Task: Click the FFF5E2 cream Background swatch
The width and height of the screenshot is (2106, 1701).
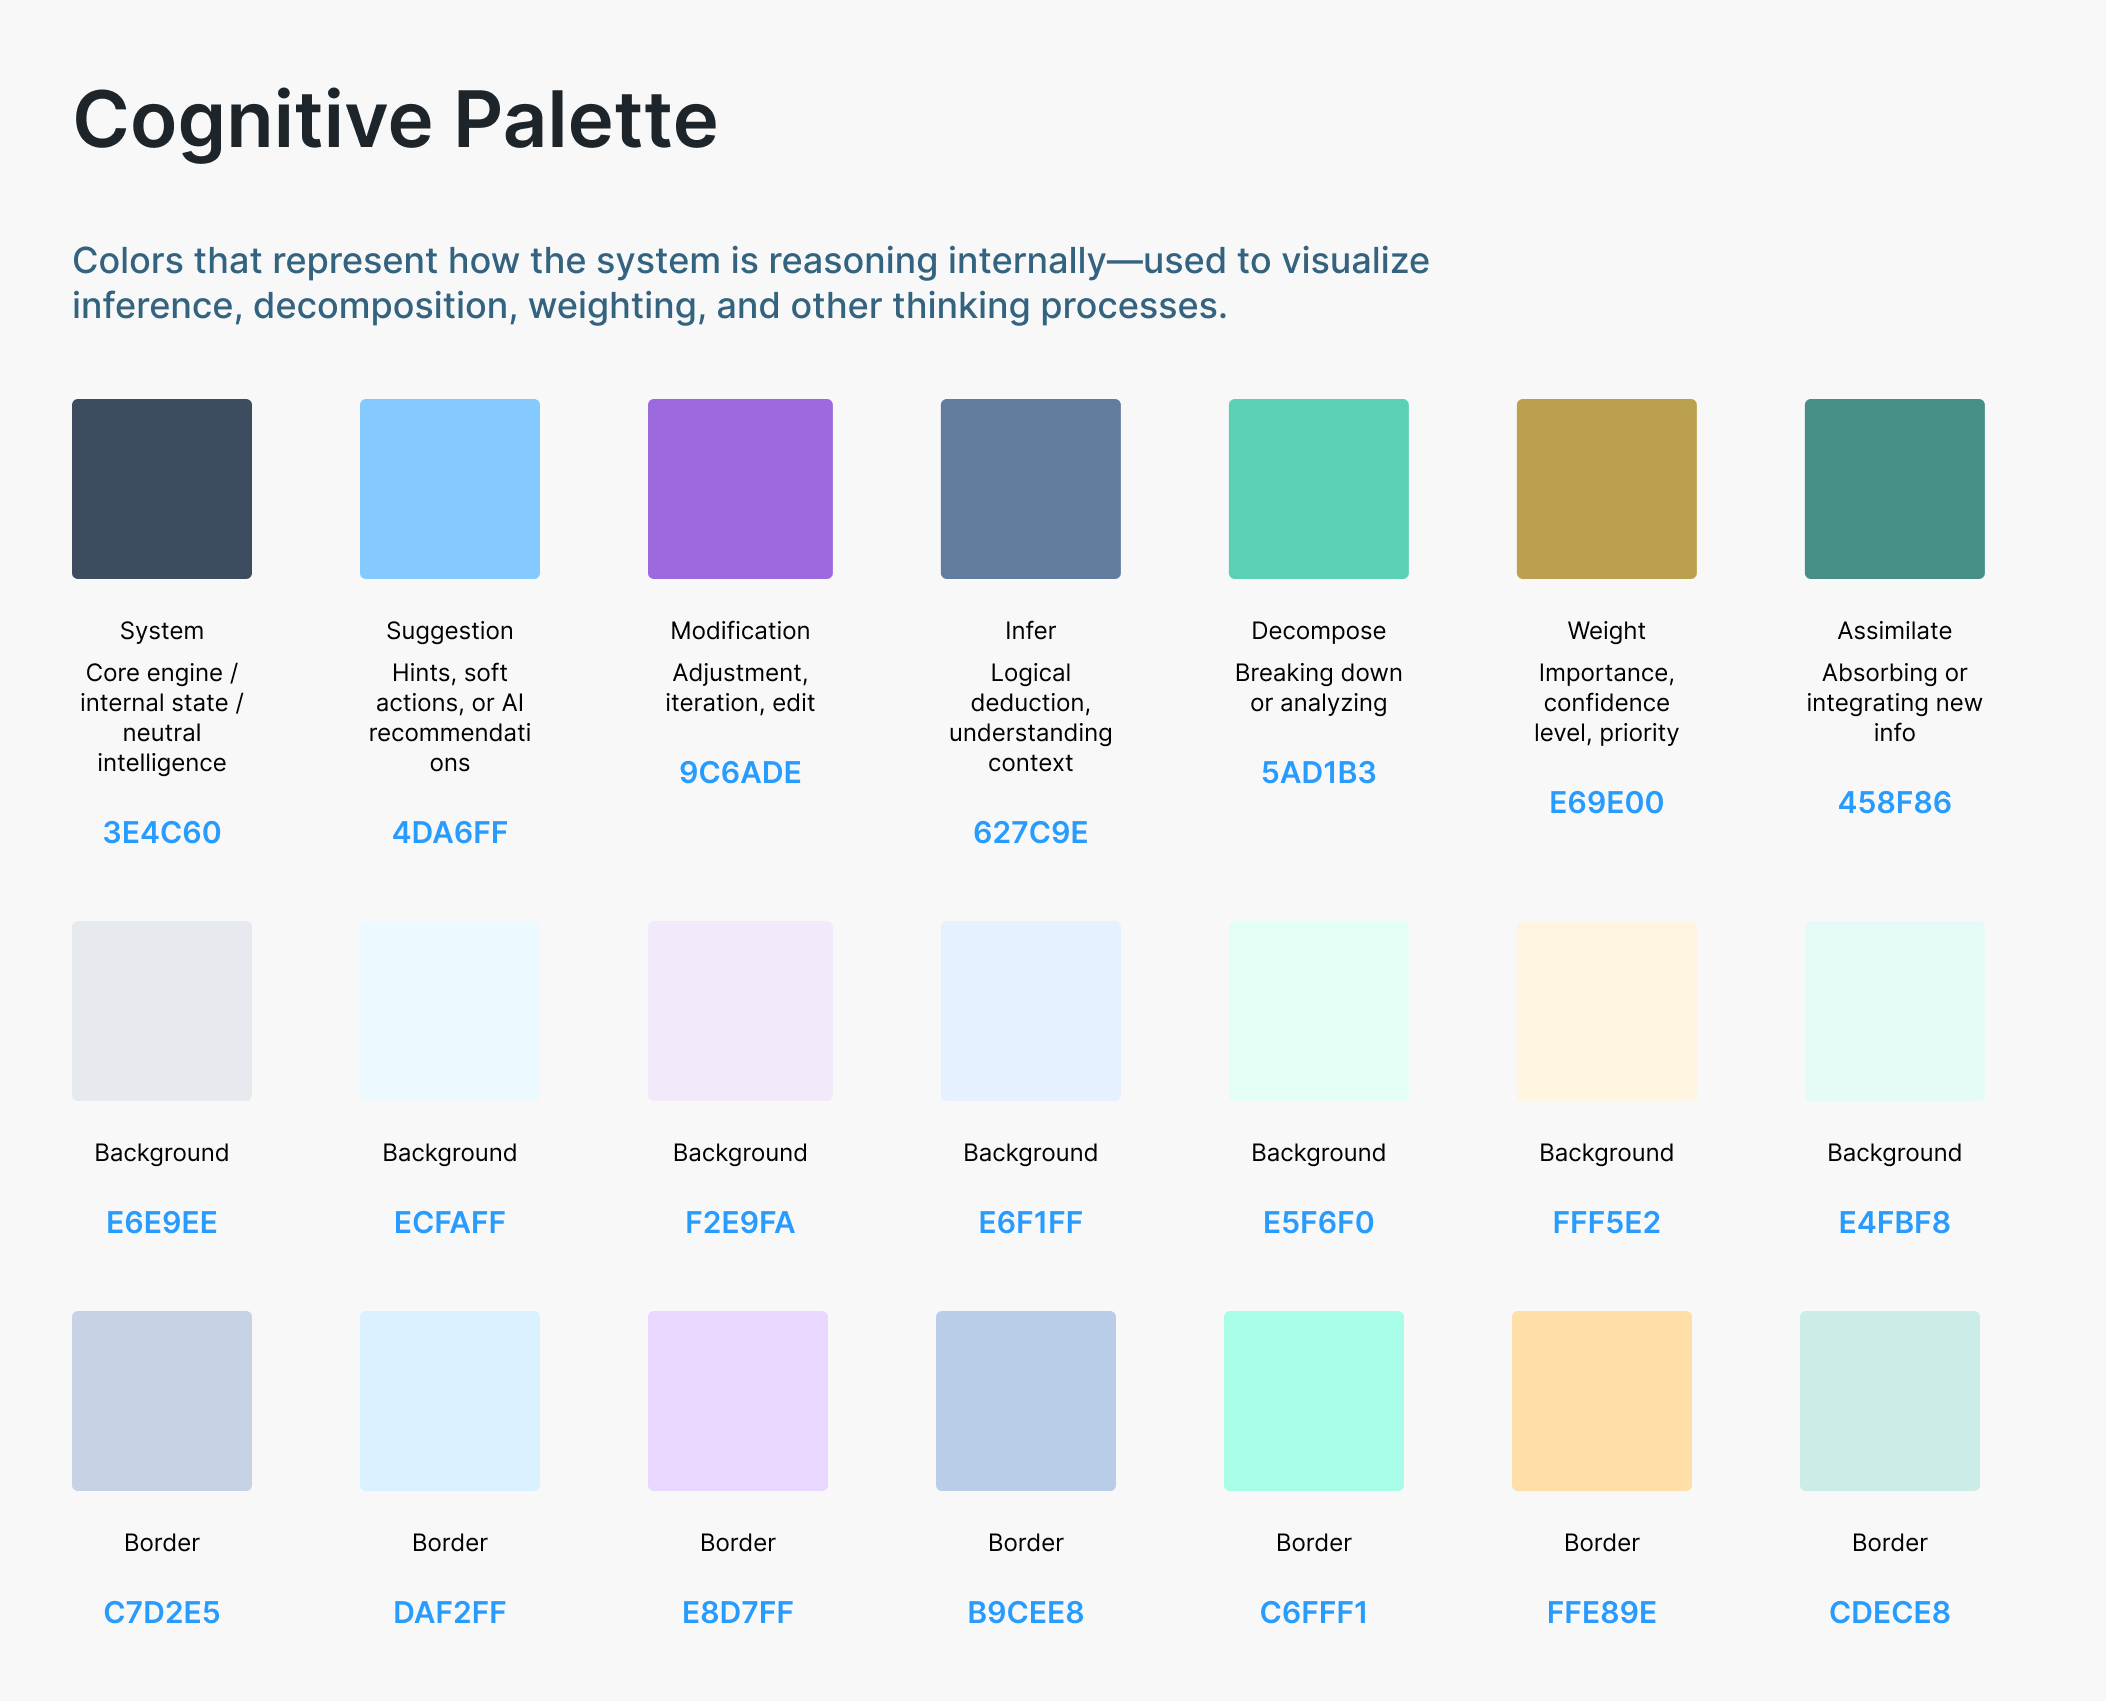Action: click(1606, 1011)
